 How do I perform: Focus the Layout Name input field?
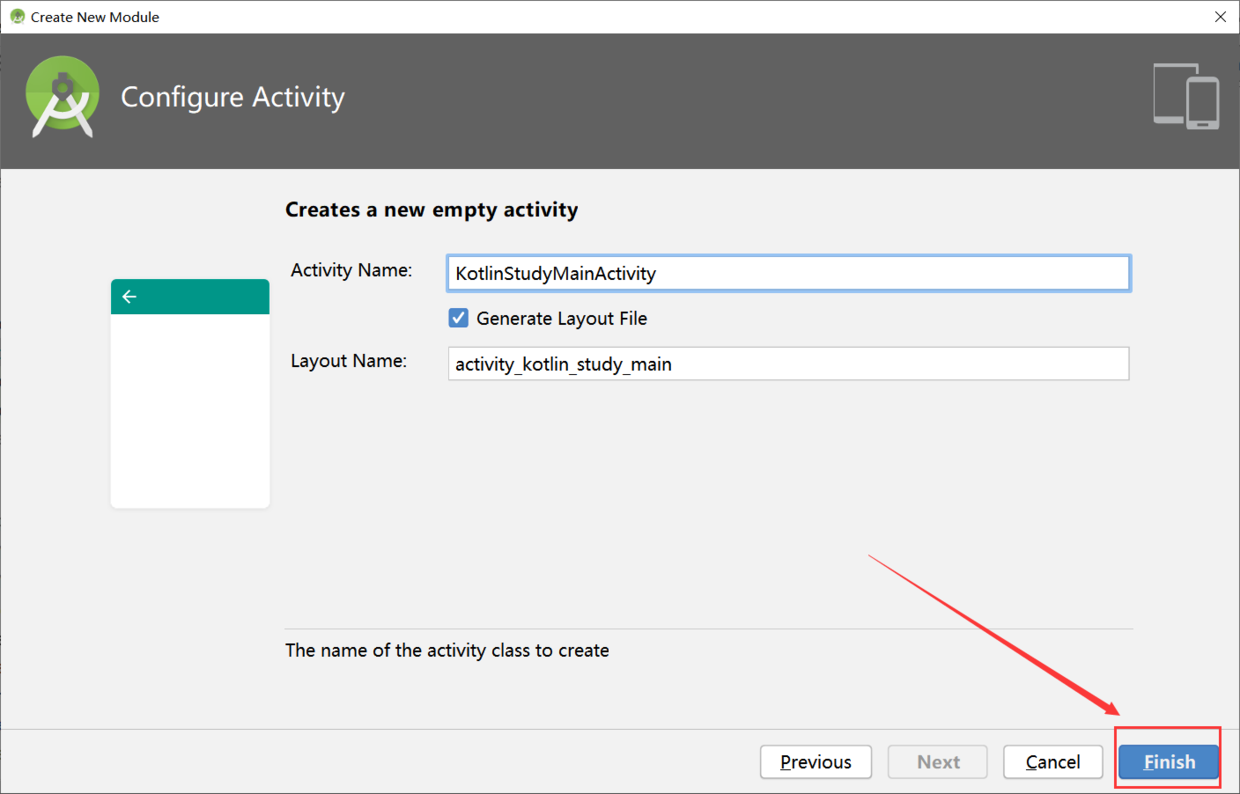pos(789,364)
